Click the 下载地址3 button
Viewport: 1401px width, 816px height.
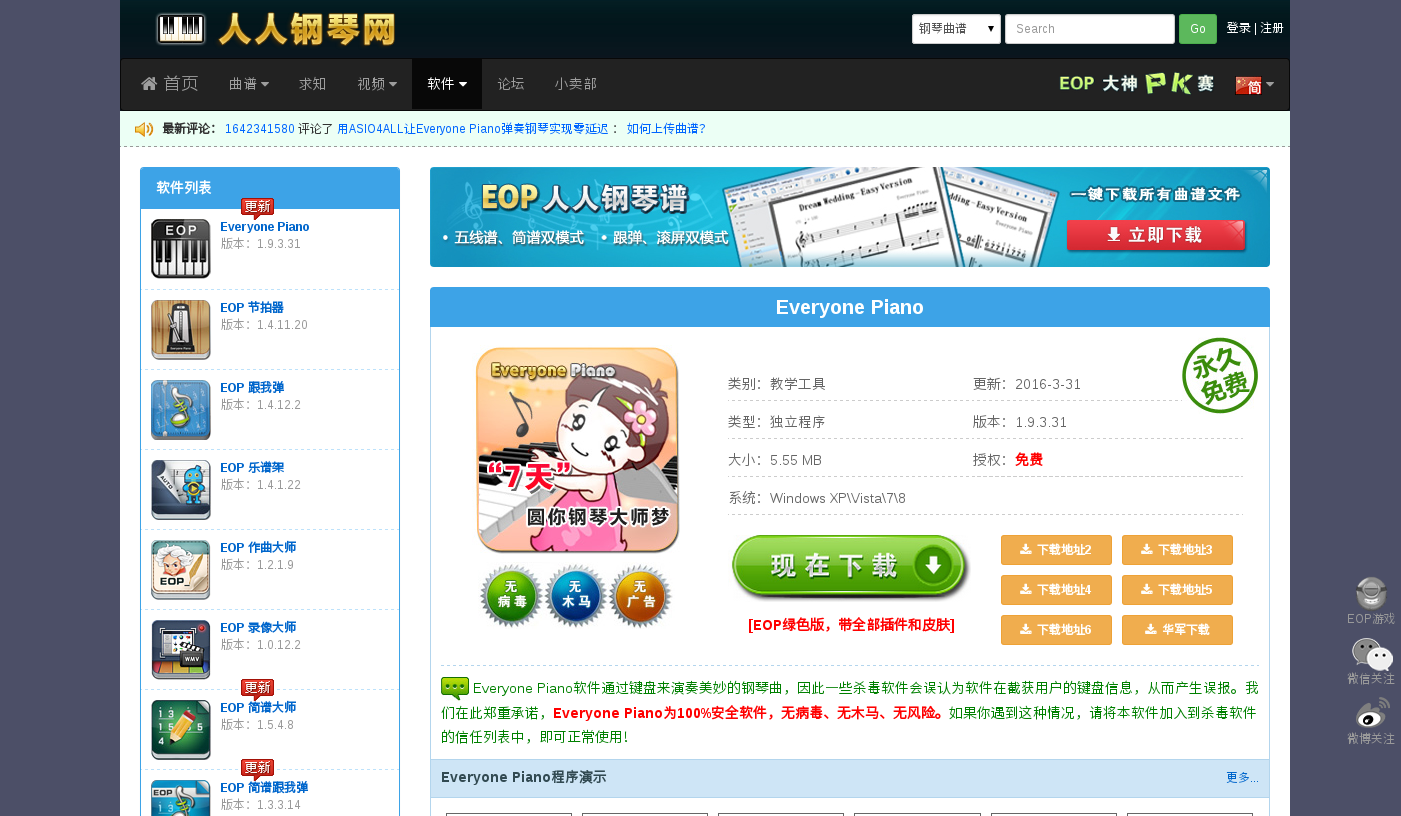click(1177, 550)
